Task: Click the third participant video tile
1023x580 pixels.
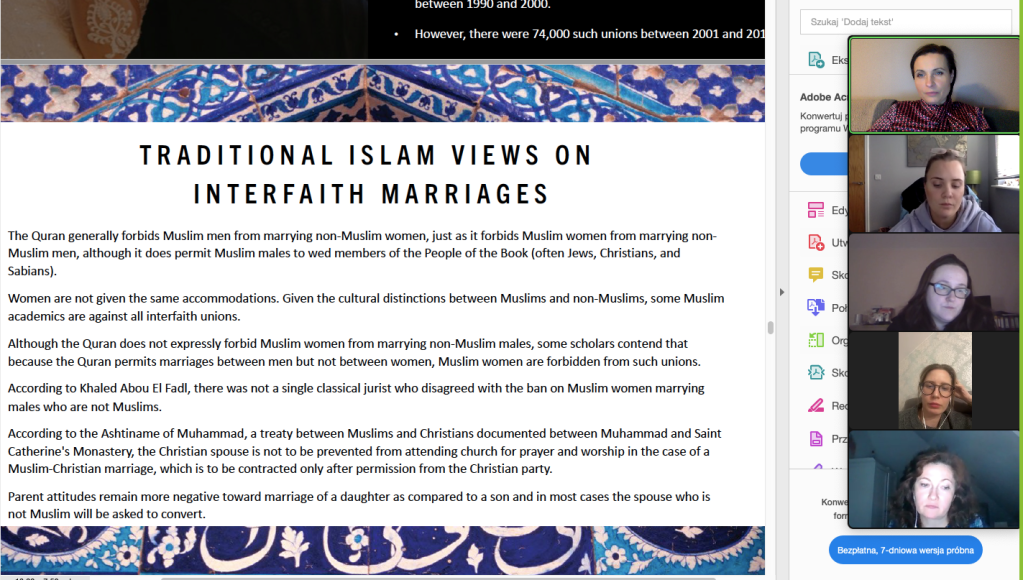Action: point(934,281)
